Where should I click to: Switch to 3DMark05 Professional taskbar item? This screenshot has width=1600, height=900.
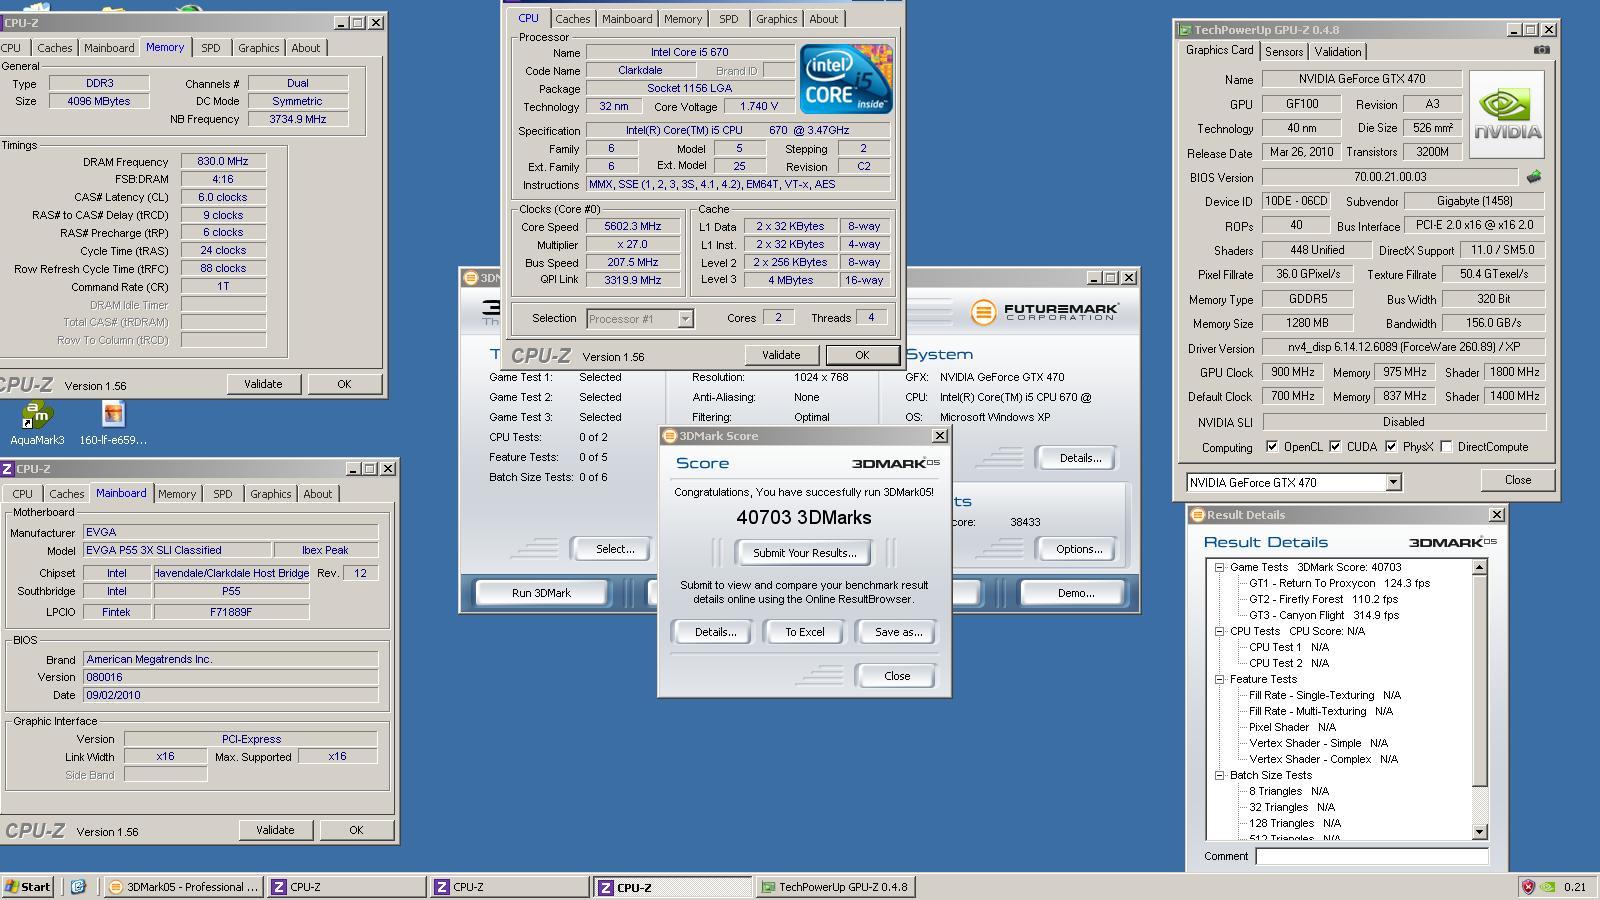point(183,886)
